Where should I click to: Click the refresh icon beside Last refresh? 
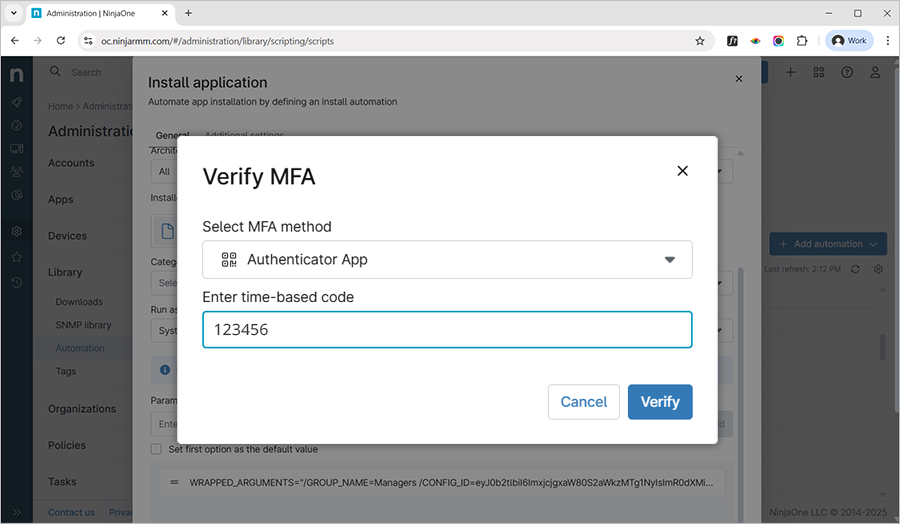(x=855, y=269)
